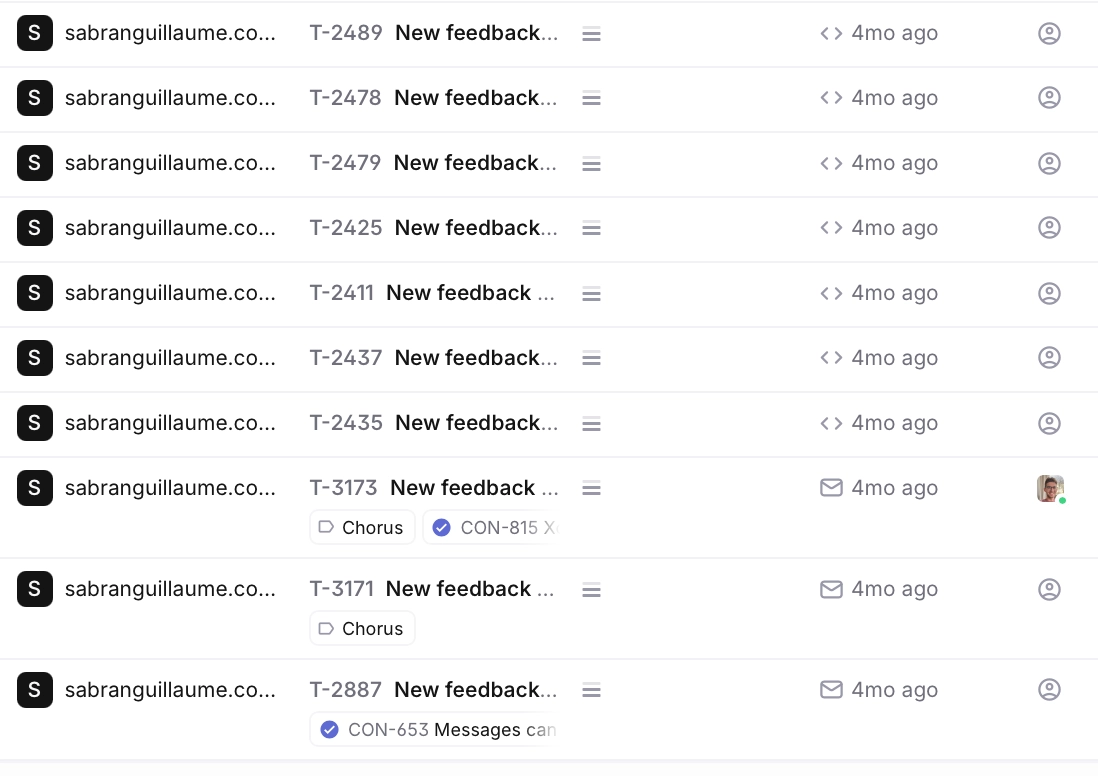This screenshot has height=776, width=1098.
Task: Click the assignee icon on T-2411 row
Action: [x=1049, y=293]
